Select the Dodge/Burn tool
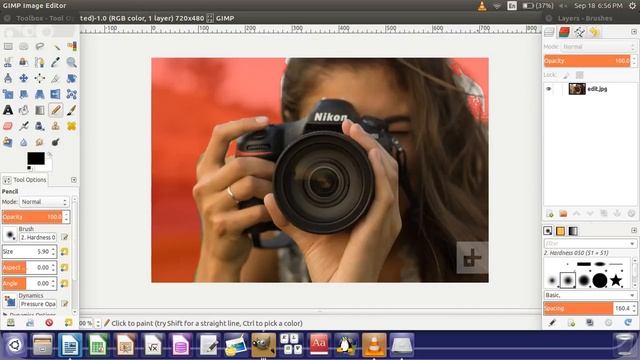Image resolution: width=640 pixels, height=360 pixels. [56, 142]
